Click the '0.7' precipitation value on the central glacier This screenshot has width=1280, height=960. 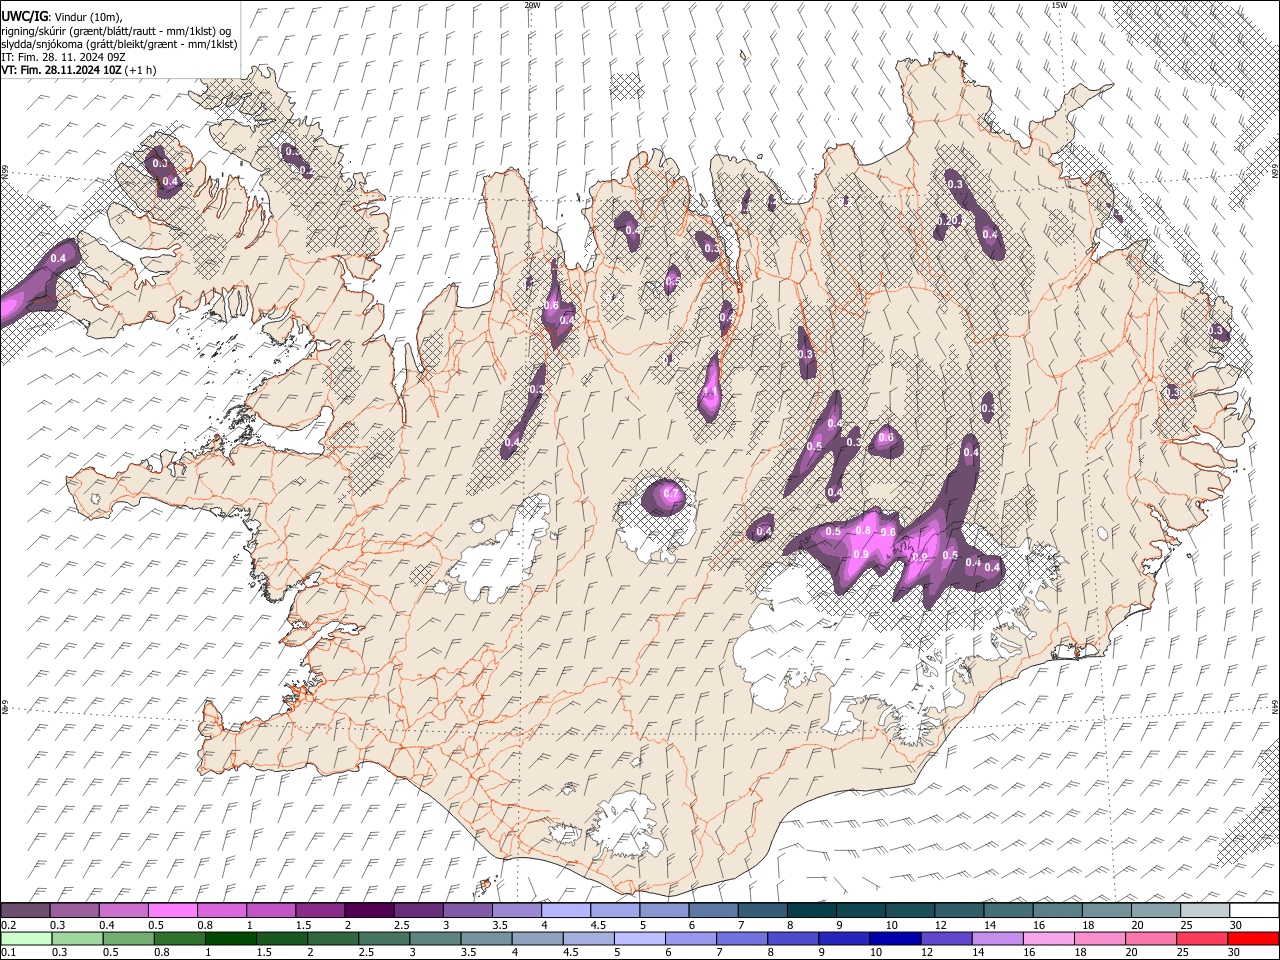[x=671, y=494]
